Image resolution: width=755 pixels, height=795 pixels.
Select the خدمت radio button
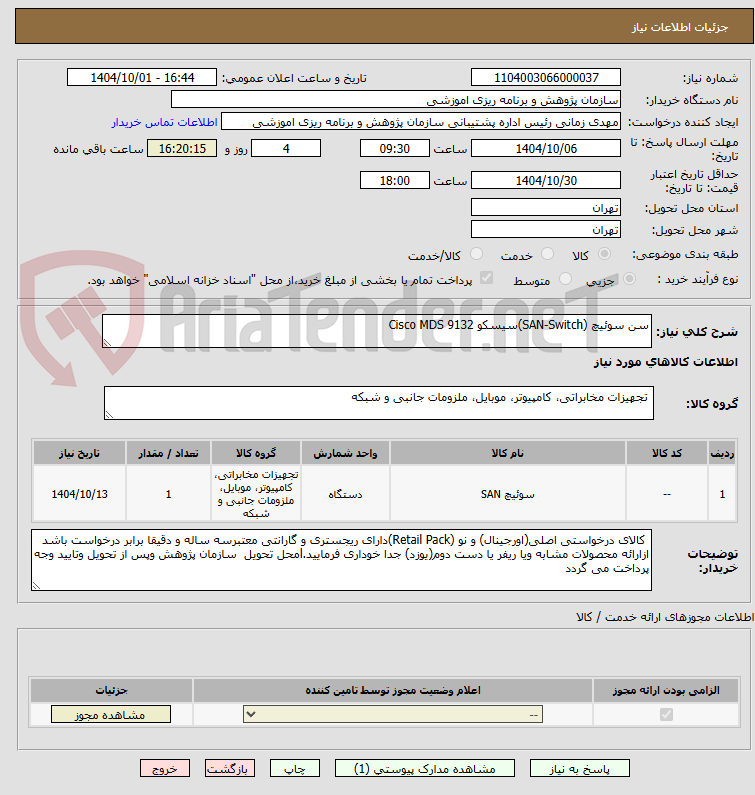click(x=547, y=254)
